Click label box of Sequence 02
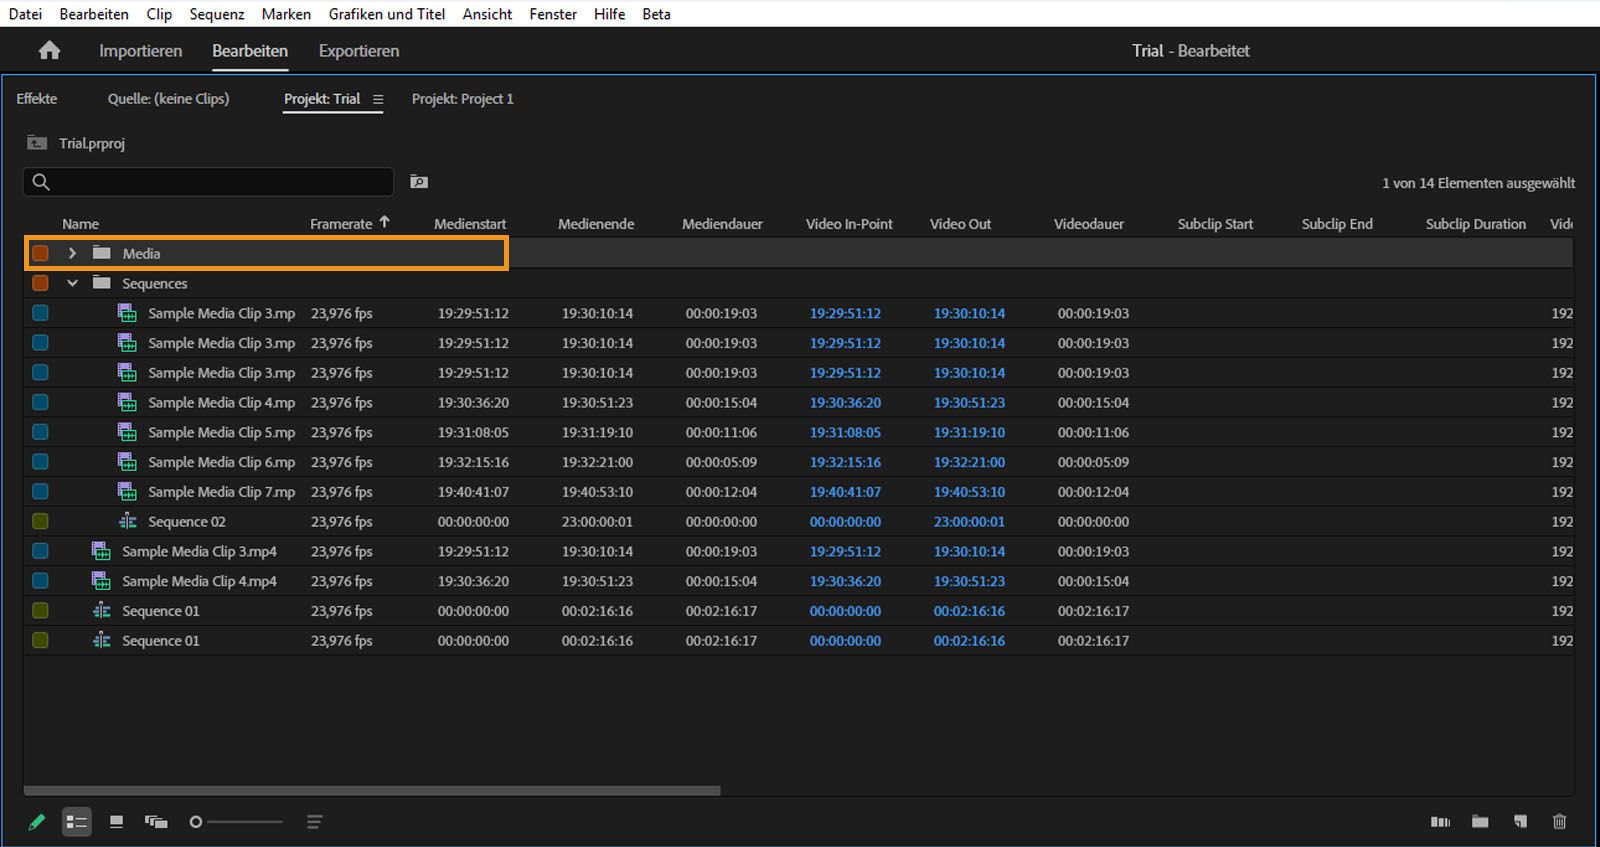This screenshot has width=1600, height=847. (40, 522)
